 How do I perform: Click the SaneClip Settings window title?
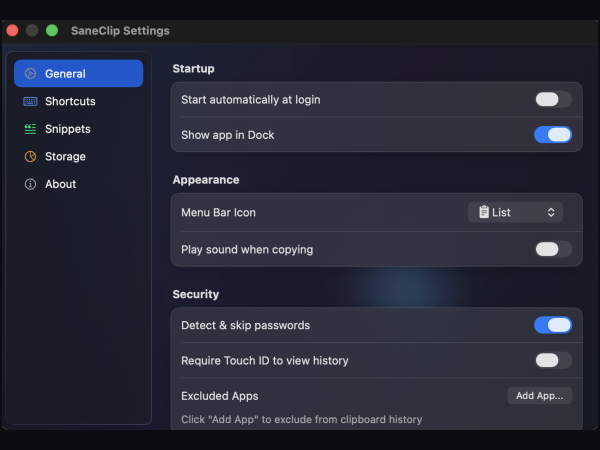120,31
